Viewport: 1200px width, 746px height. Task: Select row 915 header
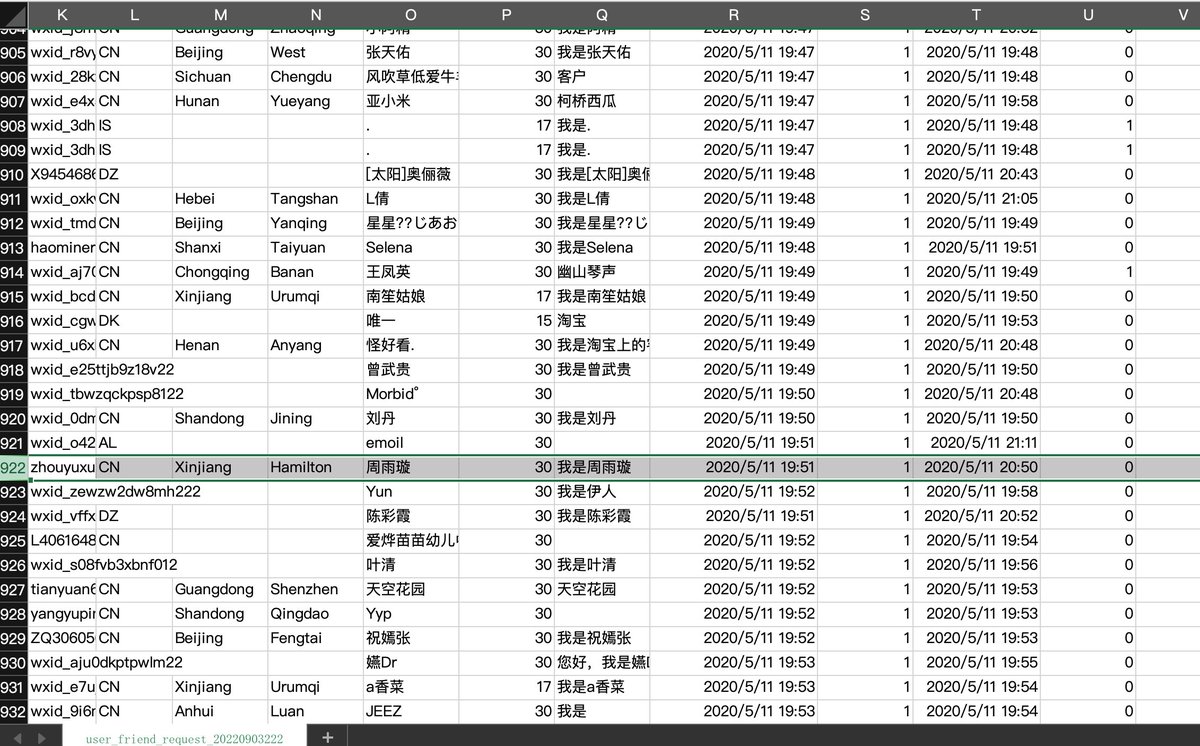point(14,296)
